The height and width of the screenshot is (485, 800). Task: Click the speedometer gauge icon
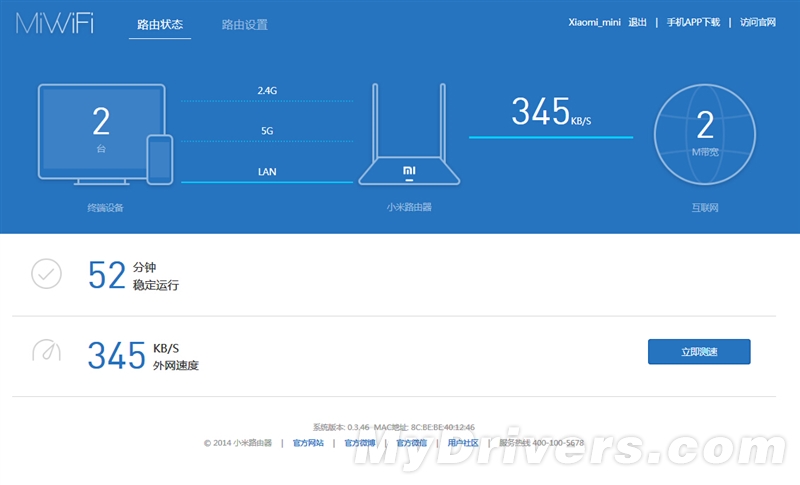tap(46, 350)
